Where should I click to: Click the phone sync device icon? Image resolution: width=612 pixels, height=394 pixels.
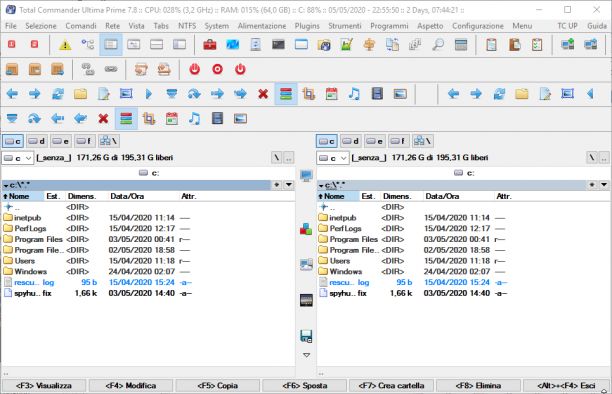(x=255, y=45)
